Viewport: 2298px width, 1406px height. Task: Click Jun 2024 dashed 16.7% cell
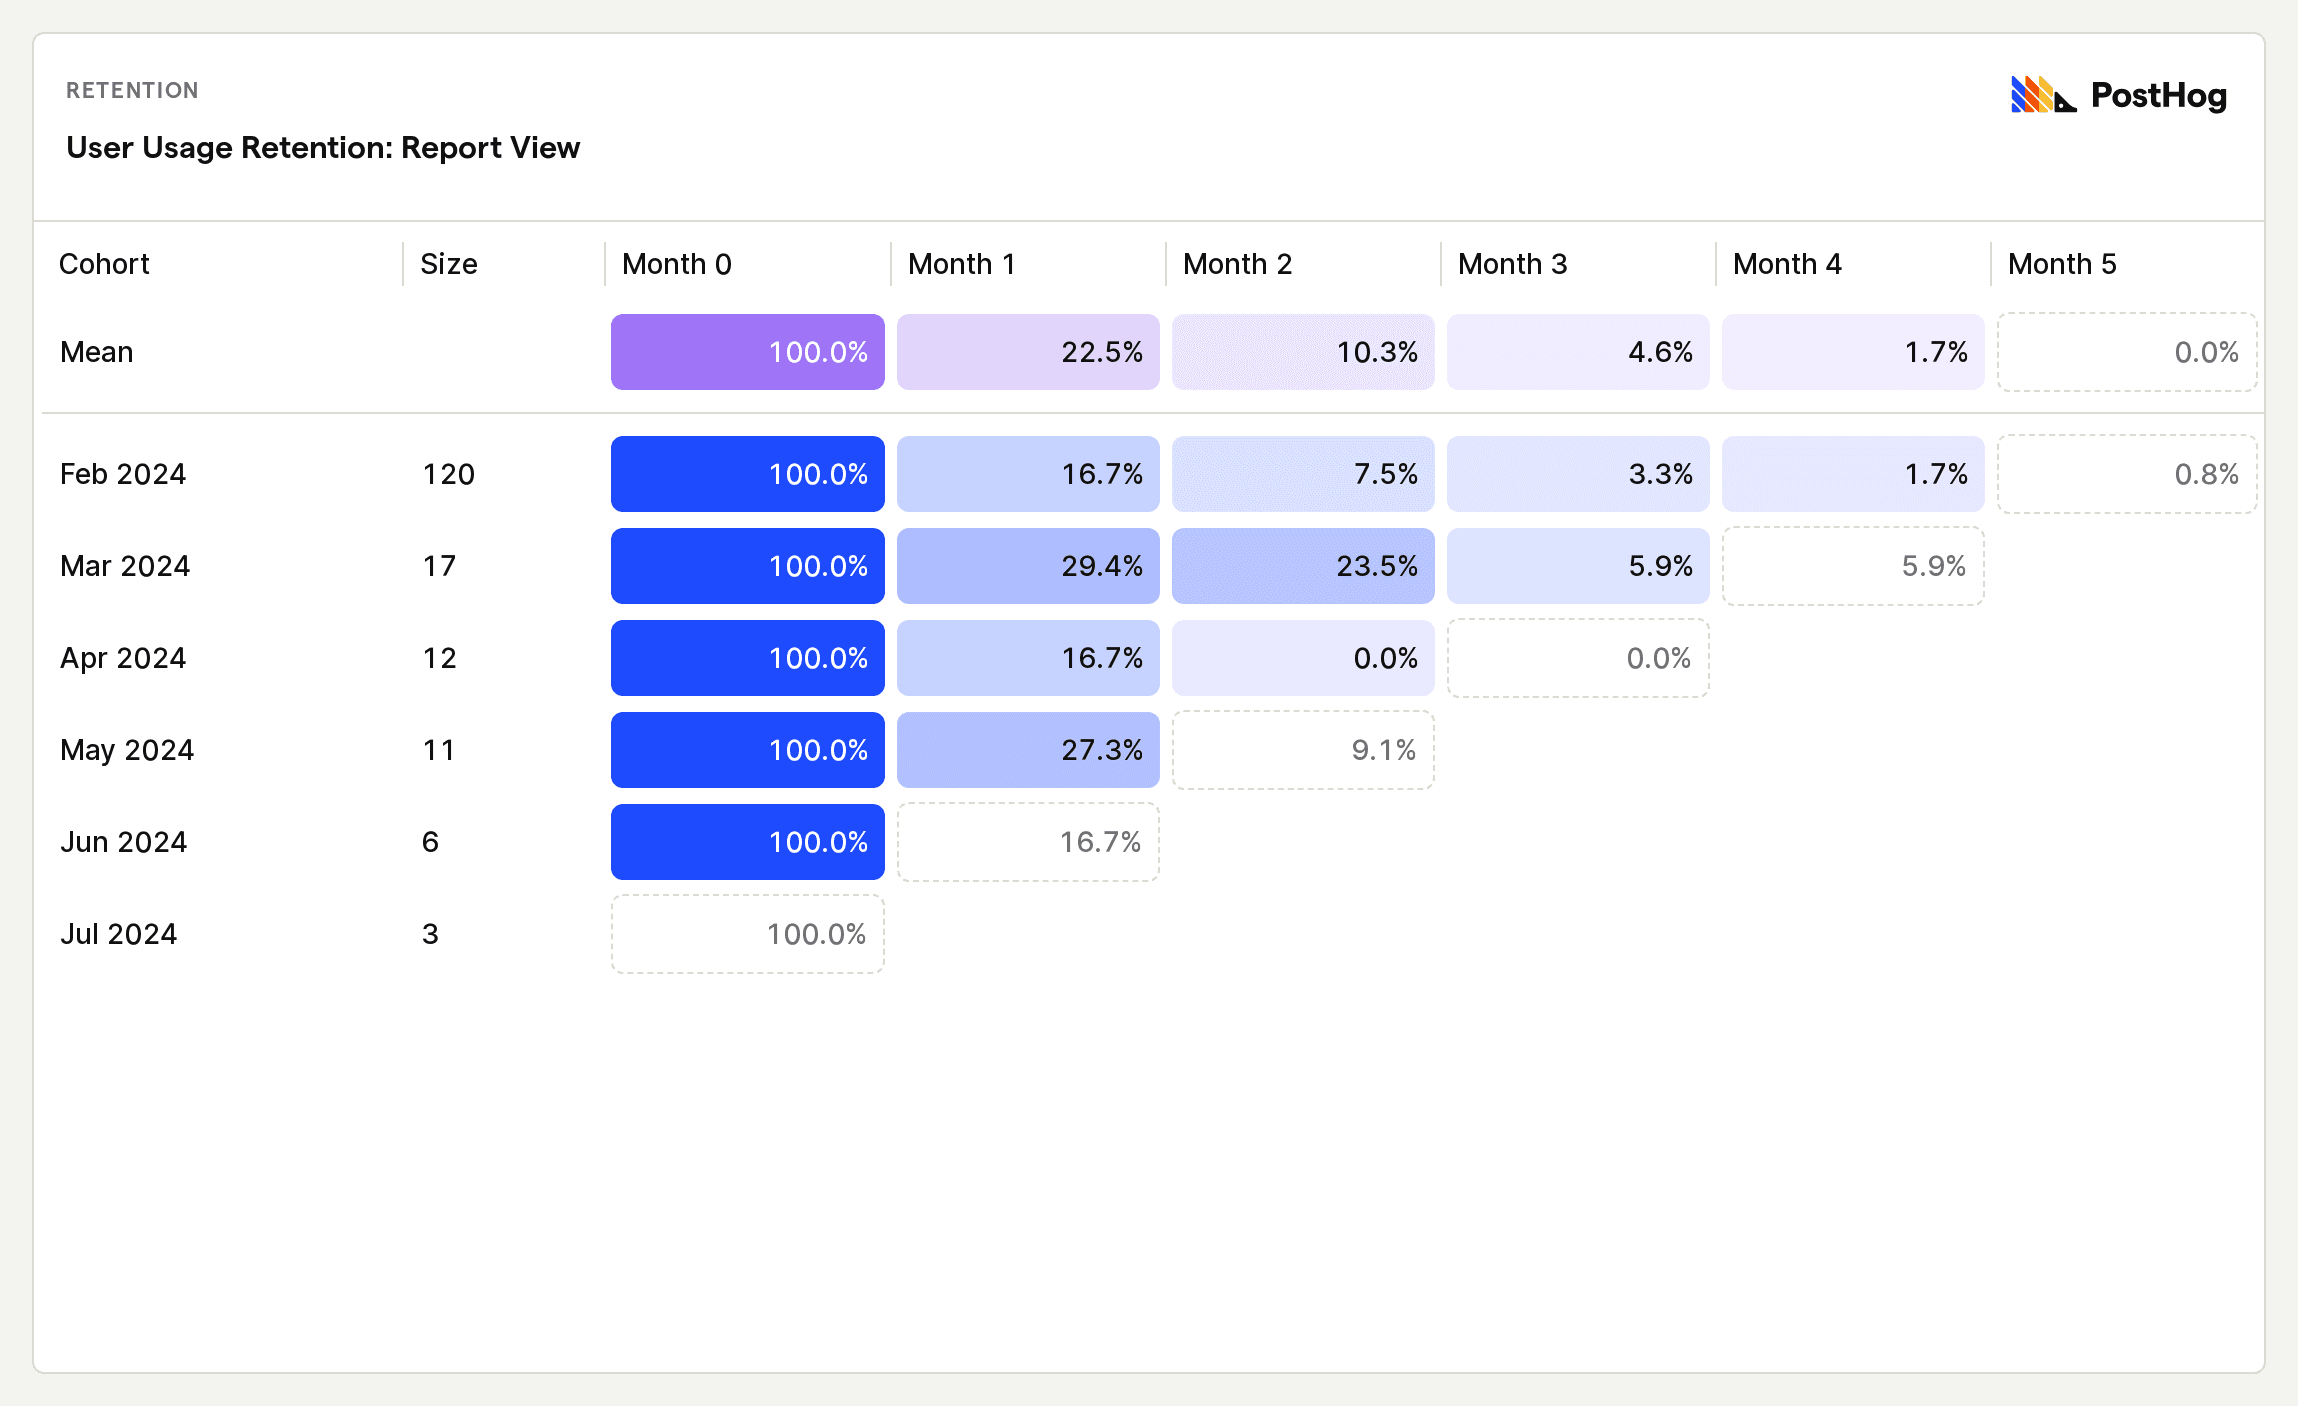(x=1028, y=842)
